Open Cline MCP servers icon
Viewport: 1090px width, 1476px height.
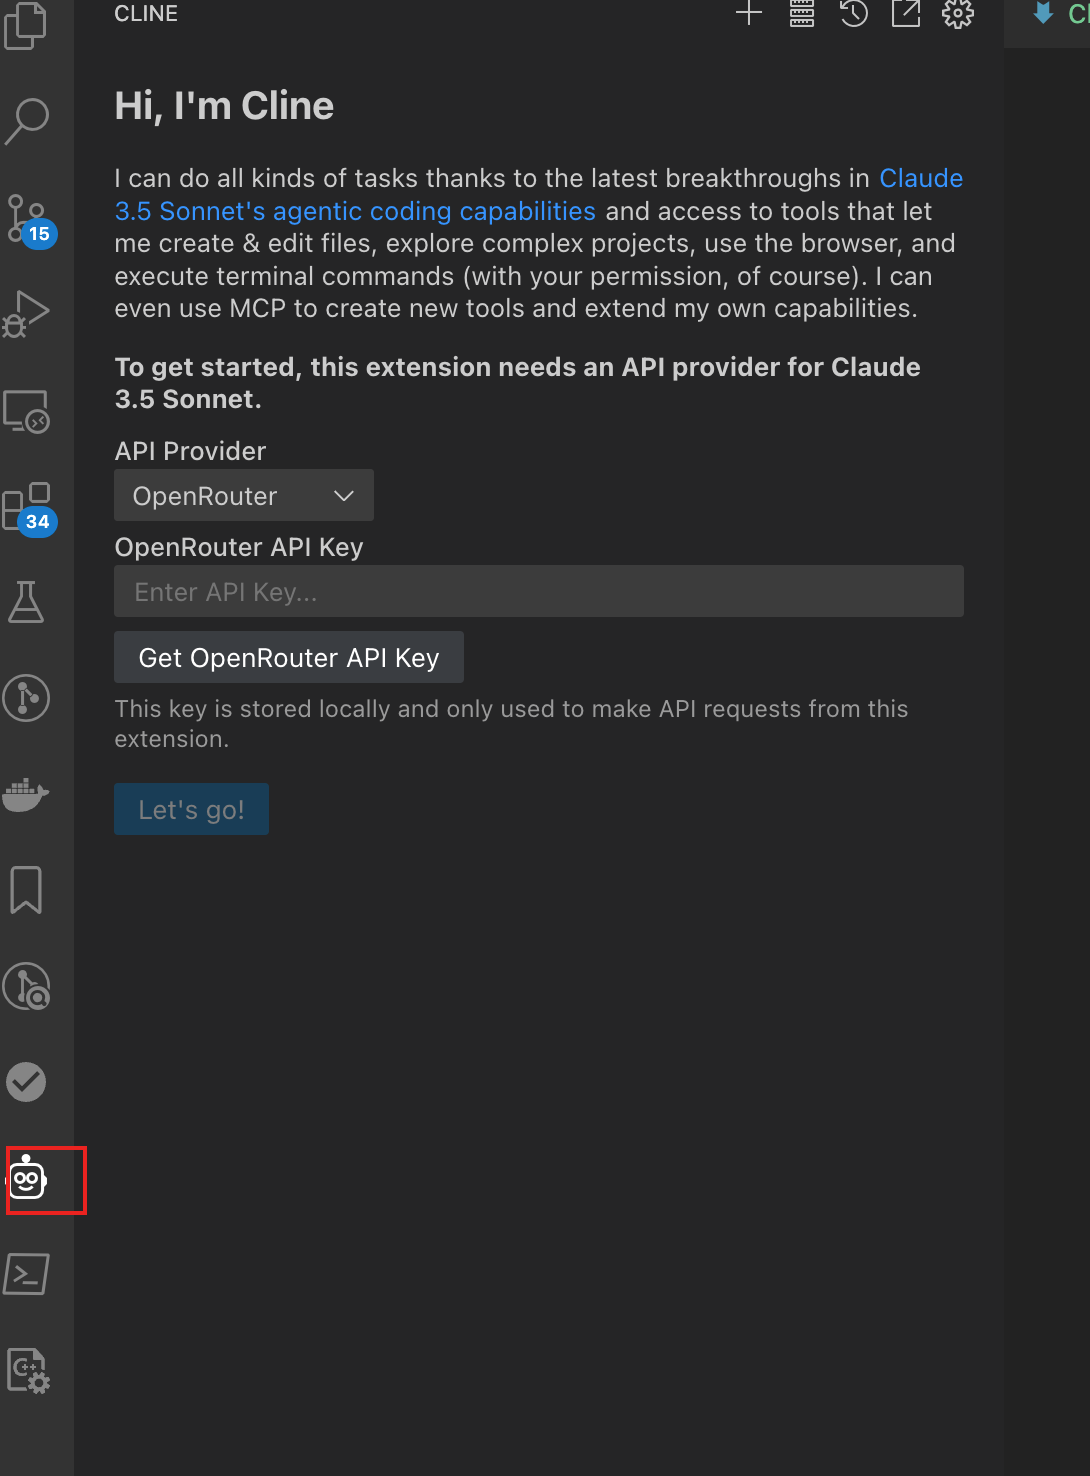point(802,13)
